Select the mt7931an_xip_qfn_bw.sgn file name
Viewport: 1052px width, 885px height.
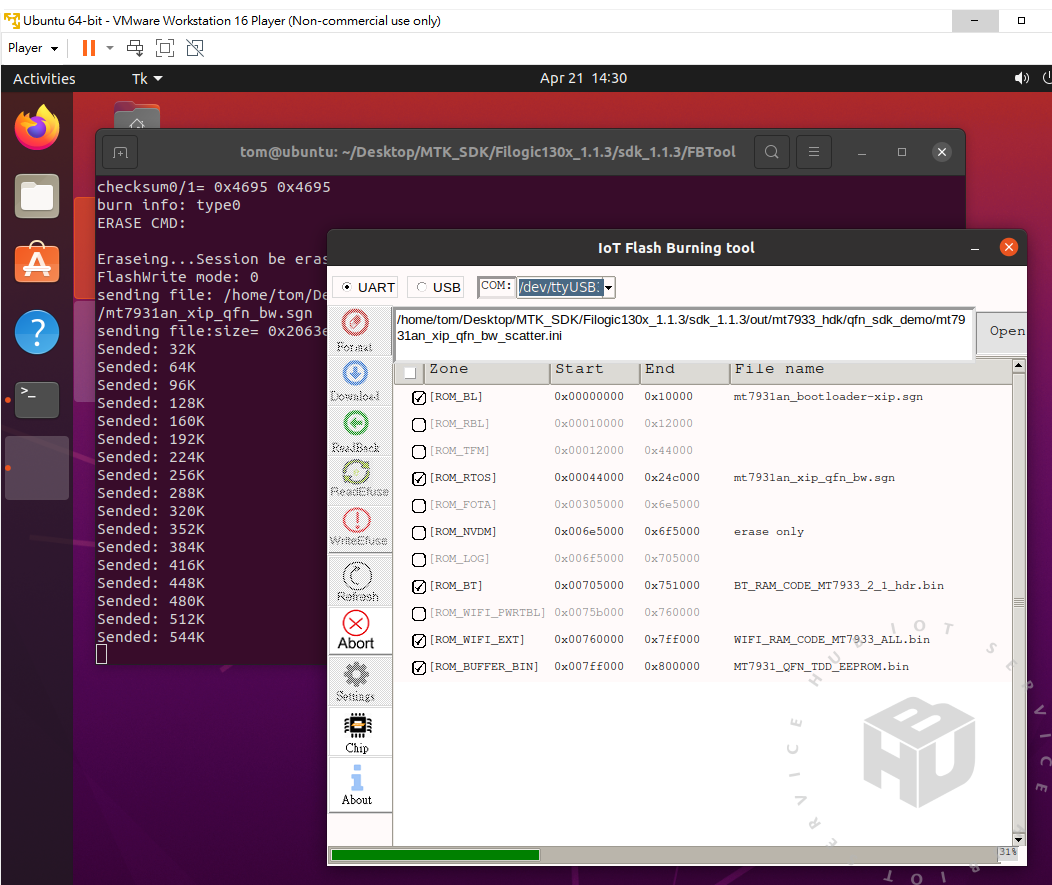point(814,478)
